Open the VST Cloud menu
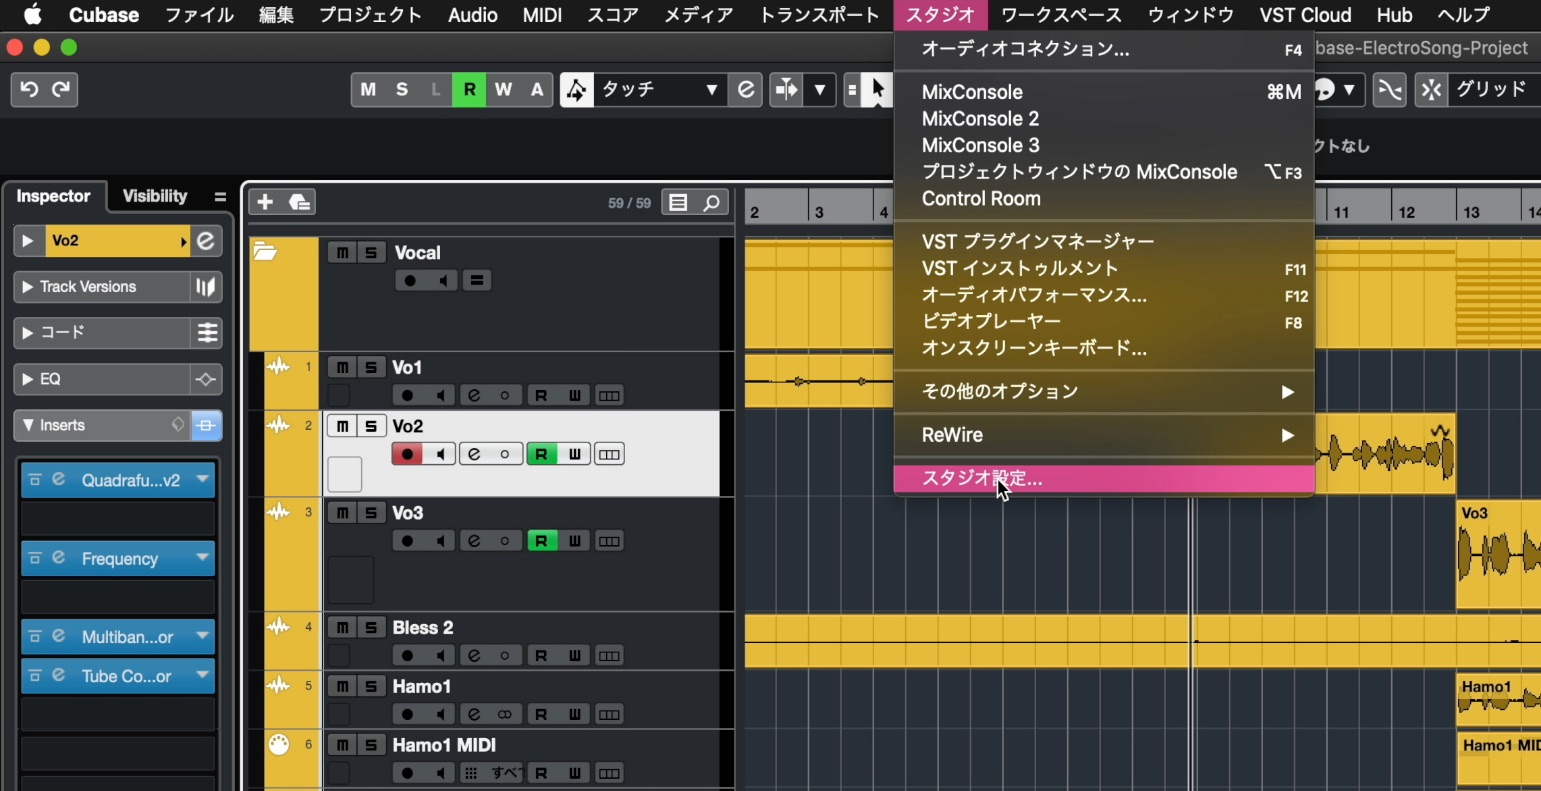This screenshot has width=1541, height=791. pyautogui.click(x=1305, y=15)
